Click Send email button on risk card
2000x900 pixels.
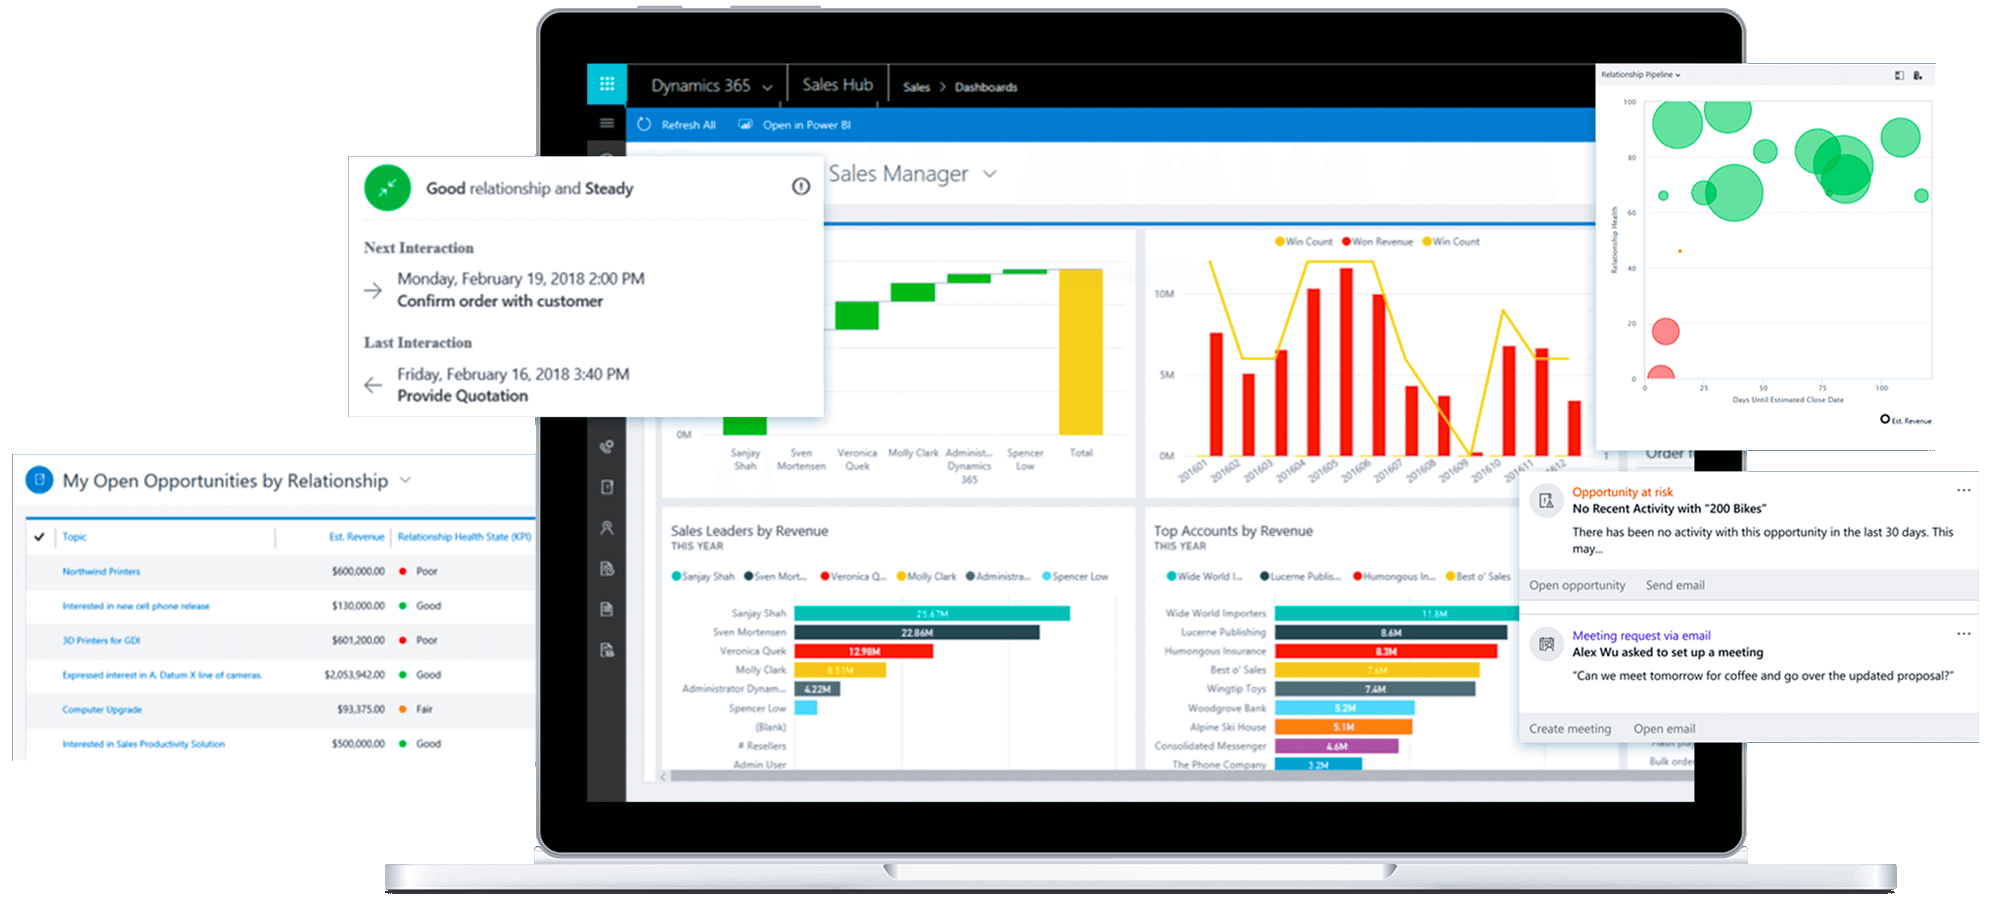coord(1675,585)
